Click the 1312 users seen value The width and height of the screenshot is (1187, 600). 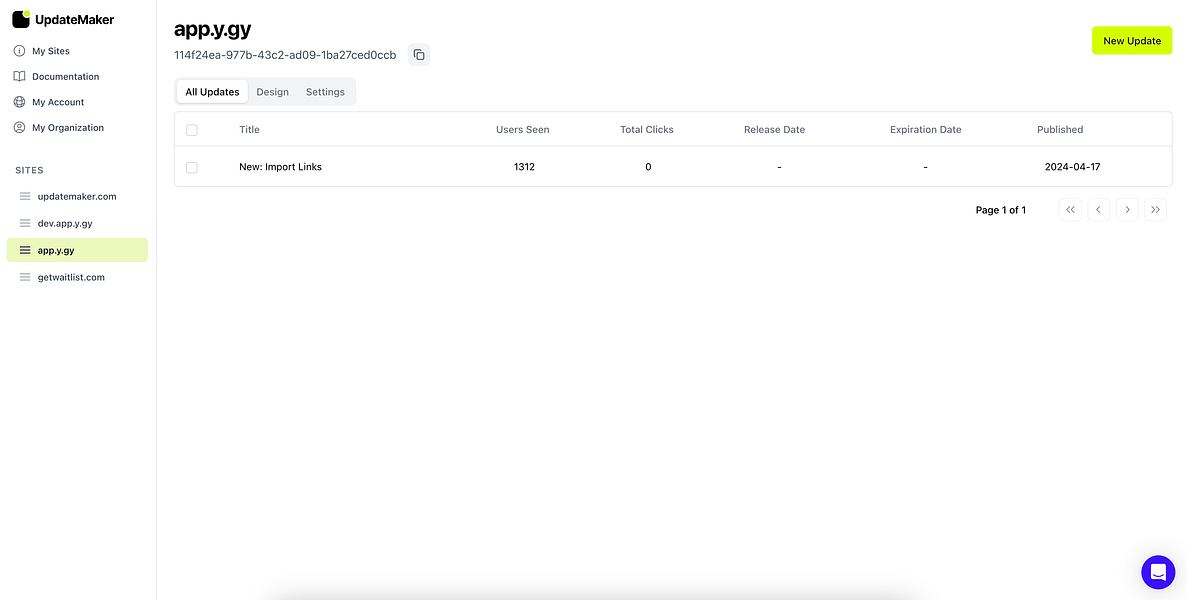pos(524,166)
